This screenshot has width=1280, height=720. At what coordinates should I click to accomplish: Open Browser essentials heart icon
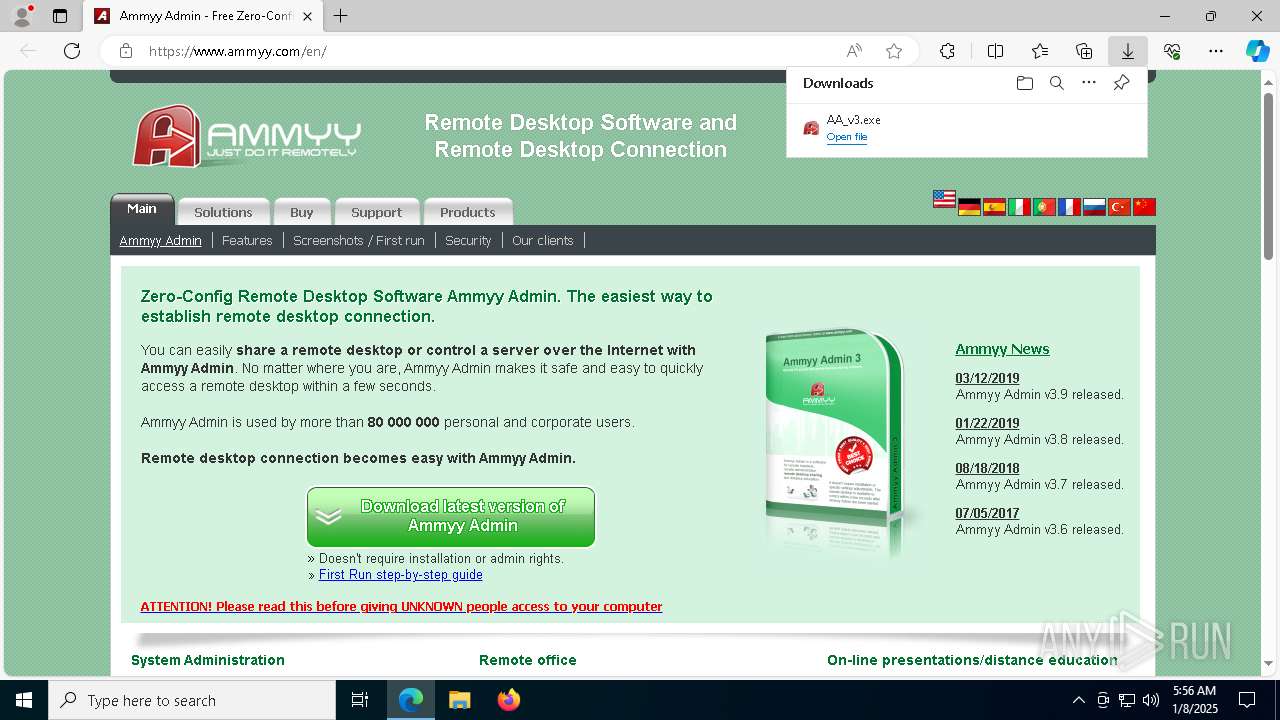pos(1172,51)
